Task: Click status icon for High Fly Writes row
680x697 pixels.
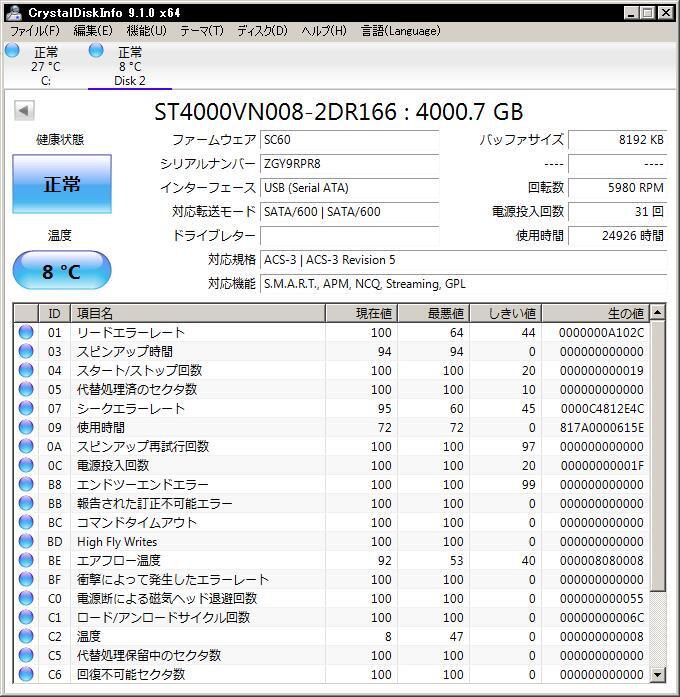Action: pos(26,541)
